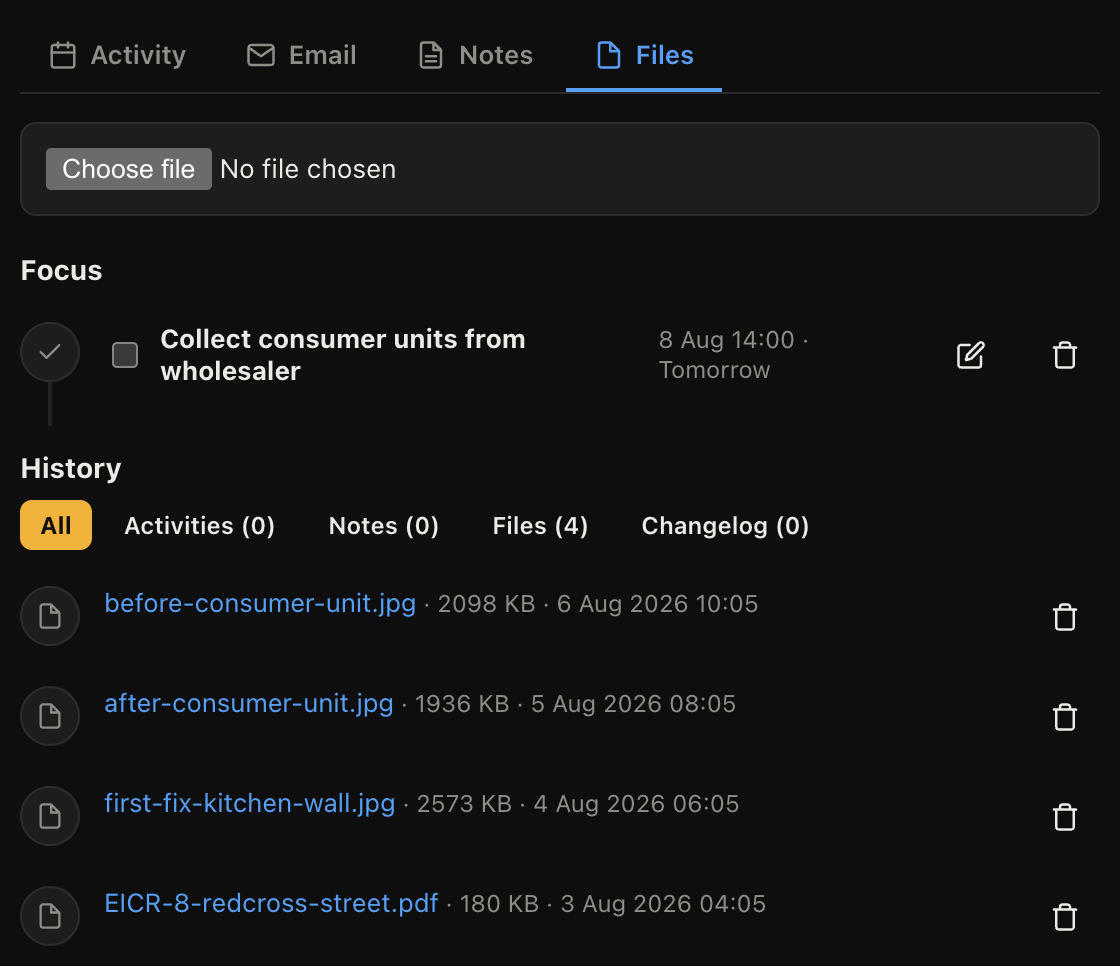Open after-consumer-unit.jpg file link

(x=249, y=704)
